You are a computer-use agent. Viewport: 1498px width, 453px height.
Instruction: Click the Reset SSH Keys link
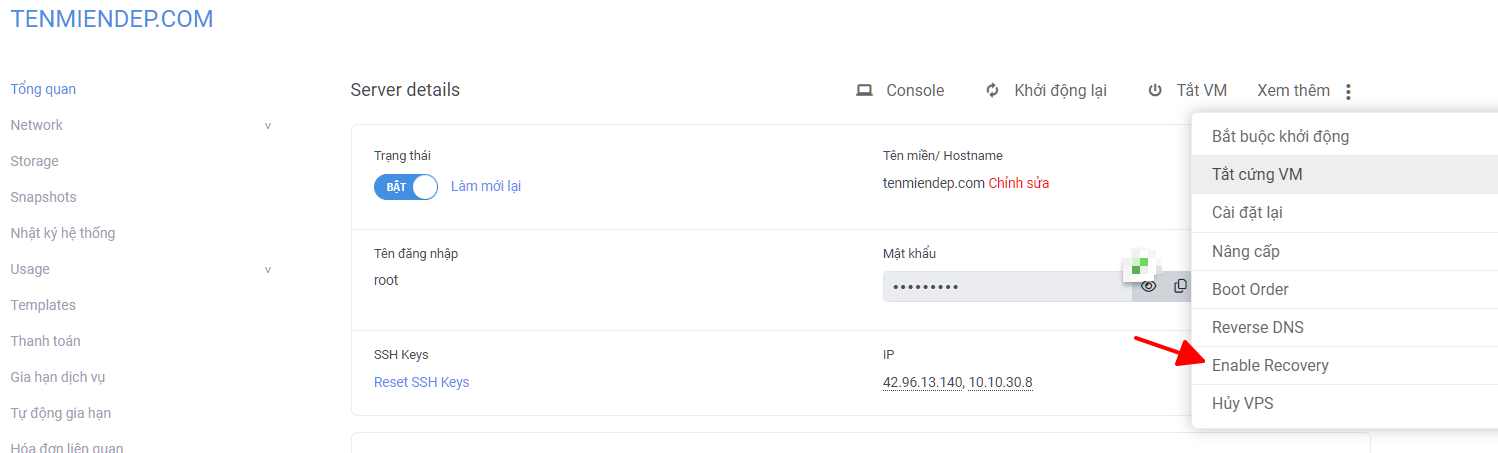tap(421, 382)
